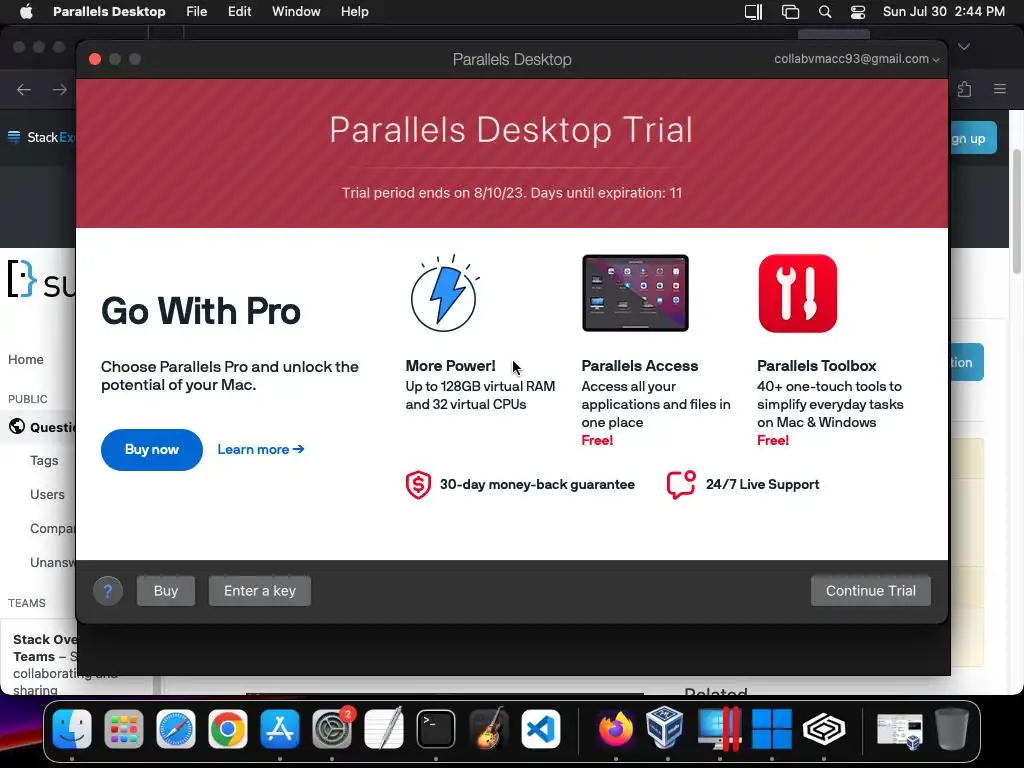Image resolution: width=1024 pixels, height=768 pixels.
Task: Click the browser extensions puzzle icon
Action: point(965,89)
